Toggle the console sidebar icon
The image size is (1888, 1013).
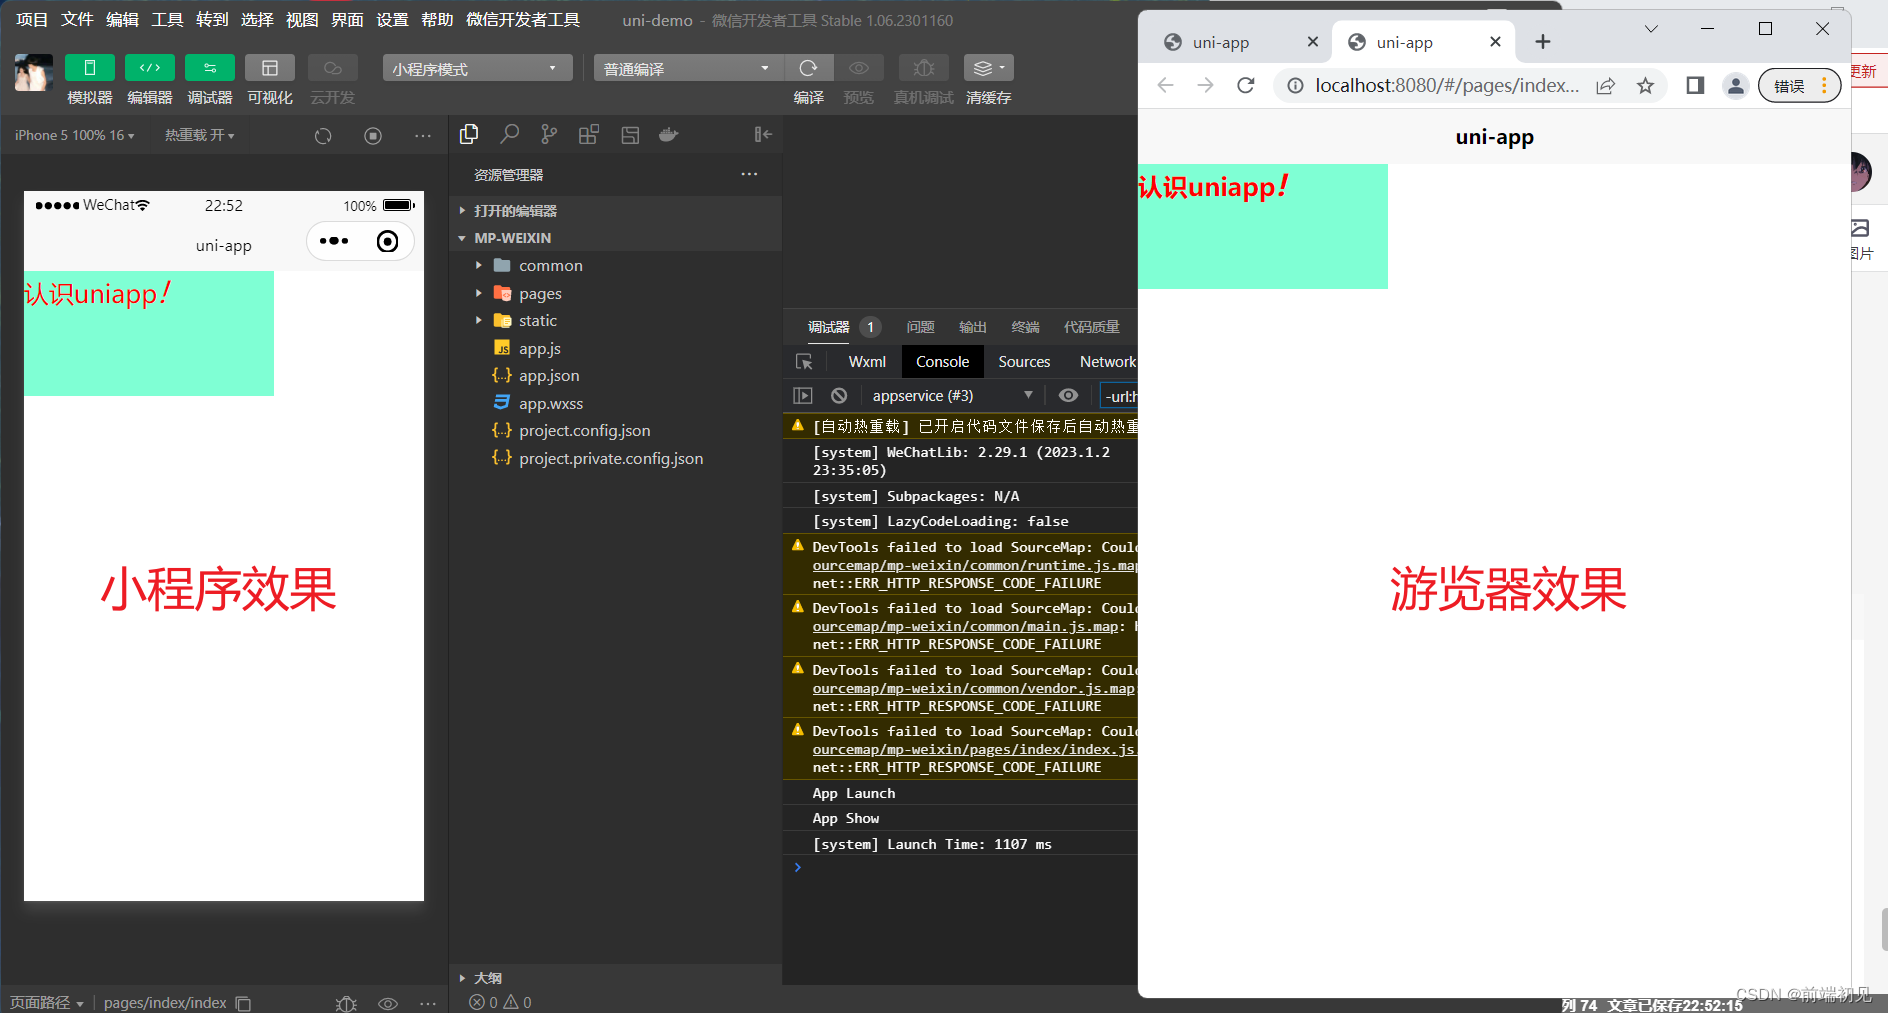tap(803, 396)
